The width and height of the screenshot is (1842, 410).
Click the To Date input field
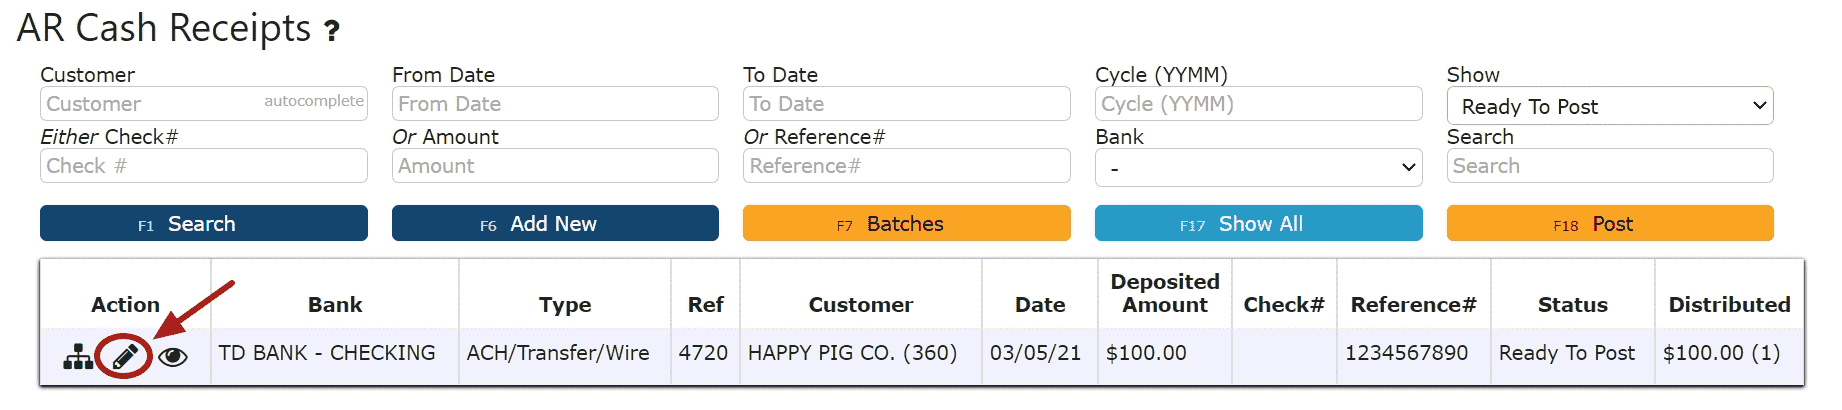(x=907, y=104)
